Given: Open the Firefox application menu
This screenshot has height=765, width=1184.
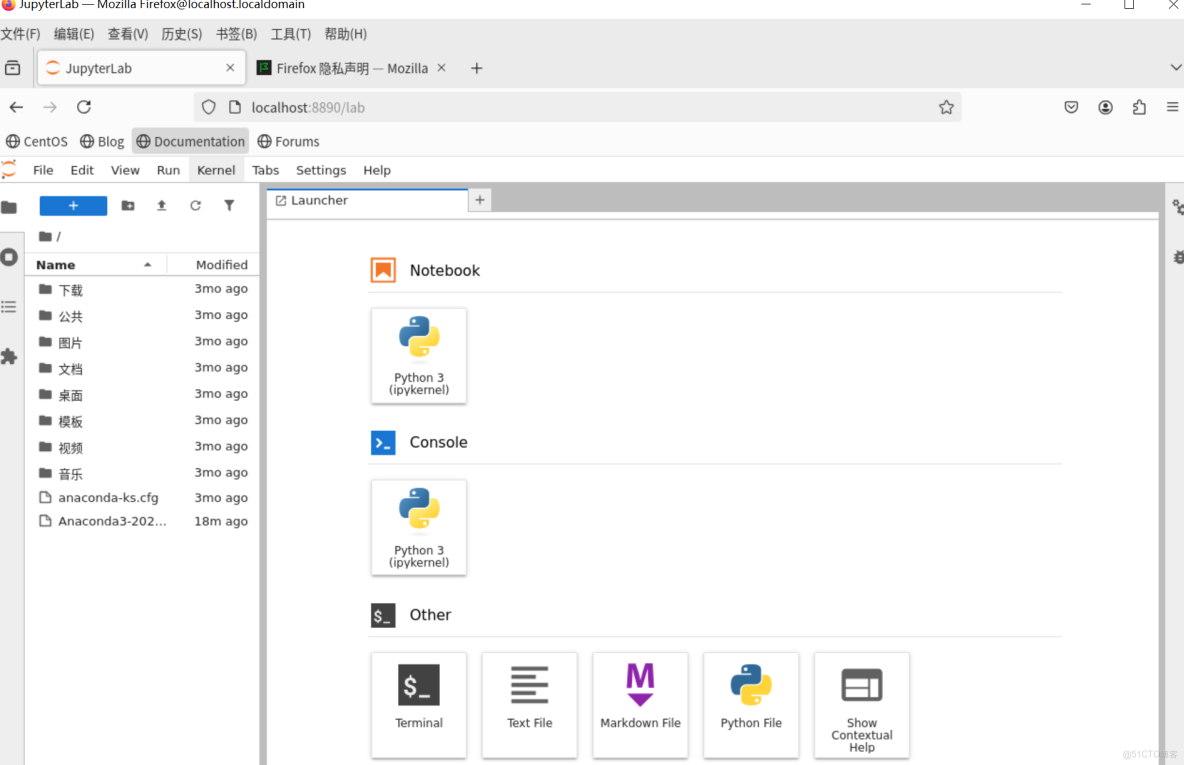Looking at the screenshot, I should point(1172,107).
